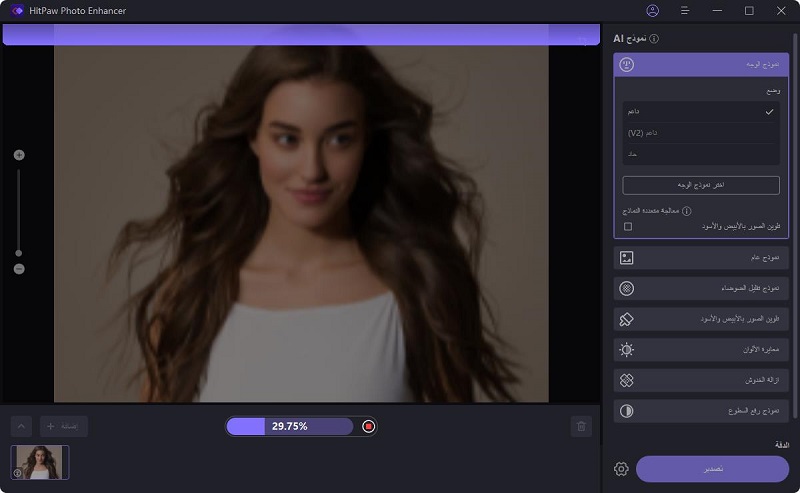Select the Color Calibration model item
This screenshot has width=800, height=493.
700,350
